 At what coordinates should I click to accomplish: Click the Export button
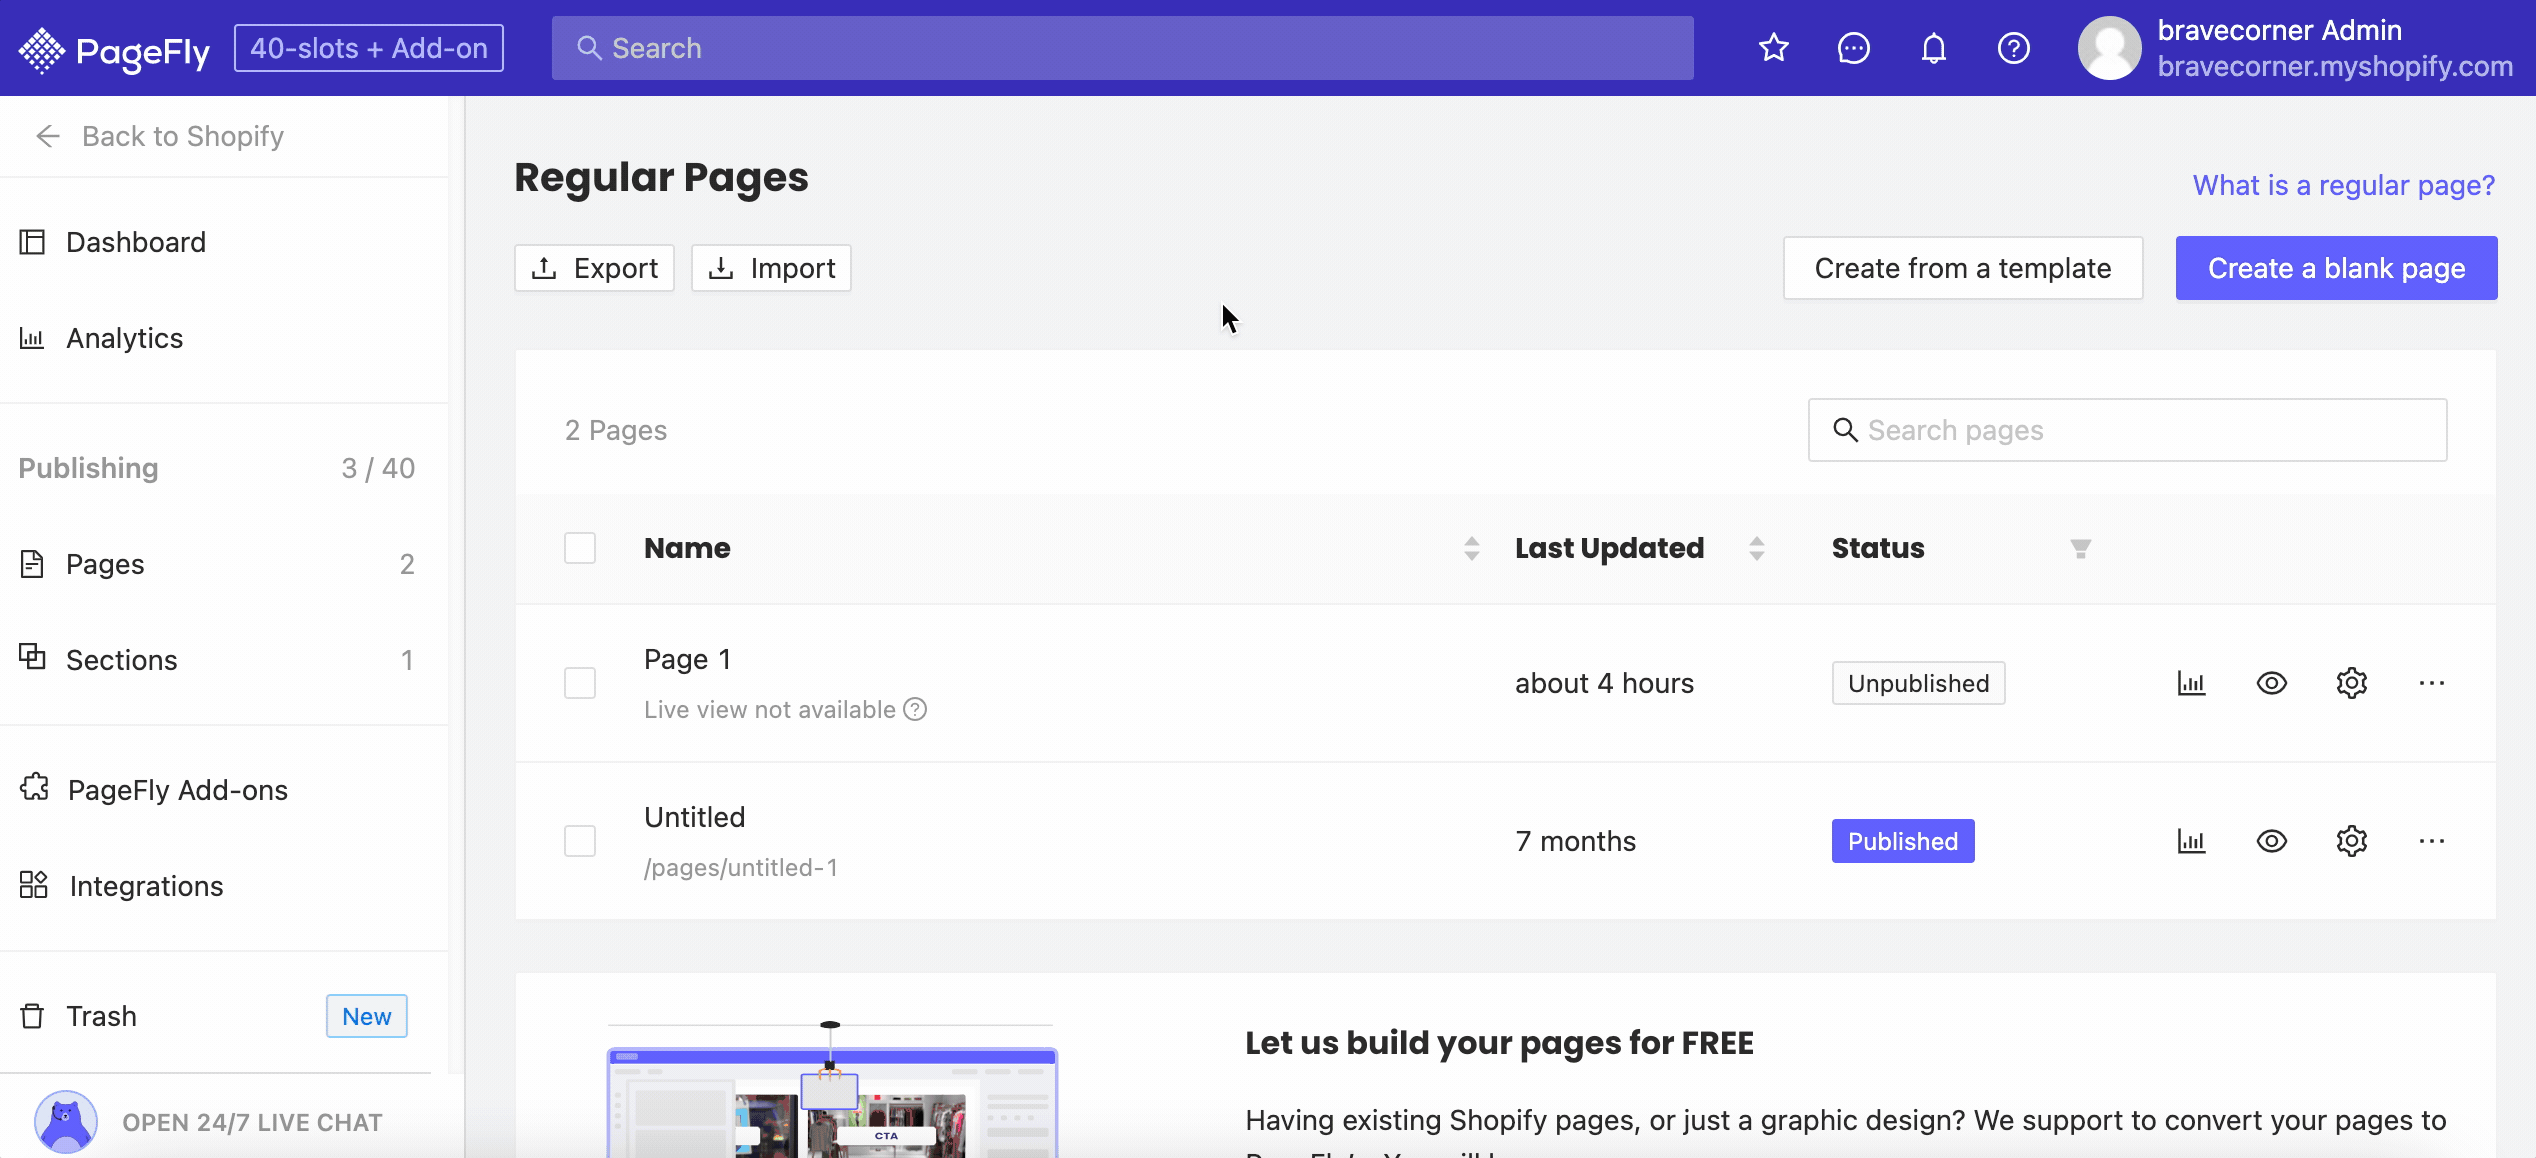coord(594,268)
